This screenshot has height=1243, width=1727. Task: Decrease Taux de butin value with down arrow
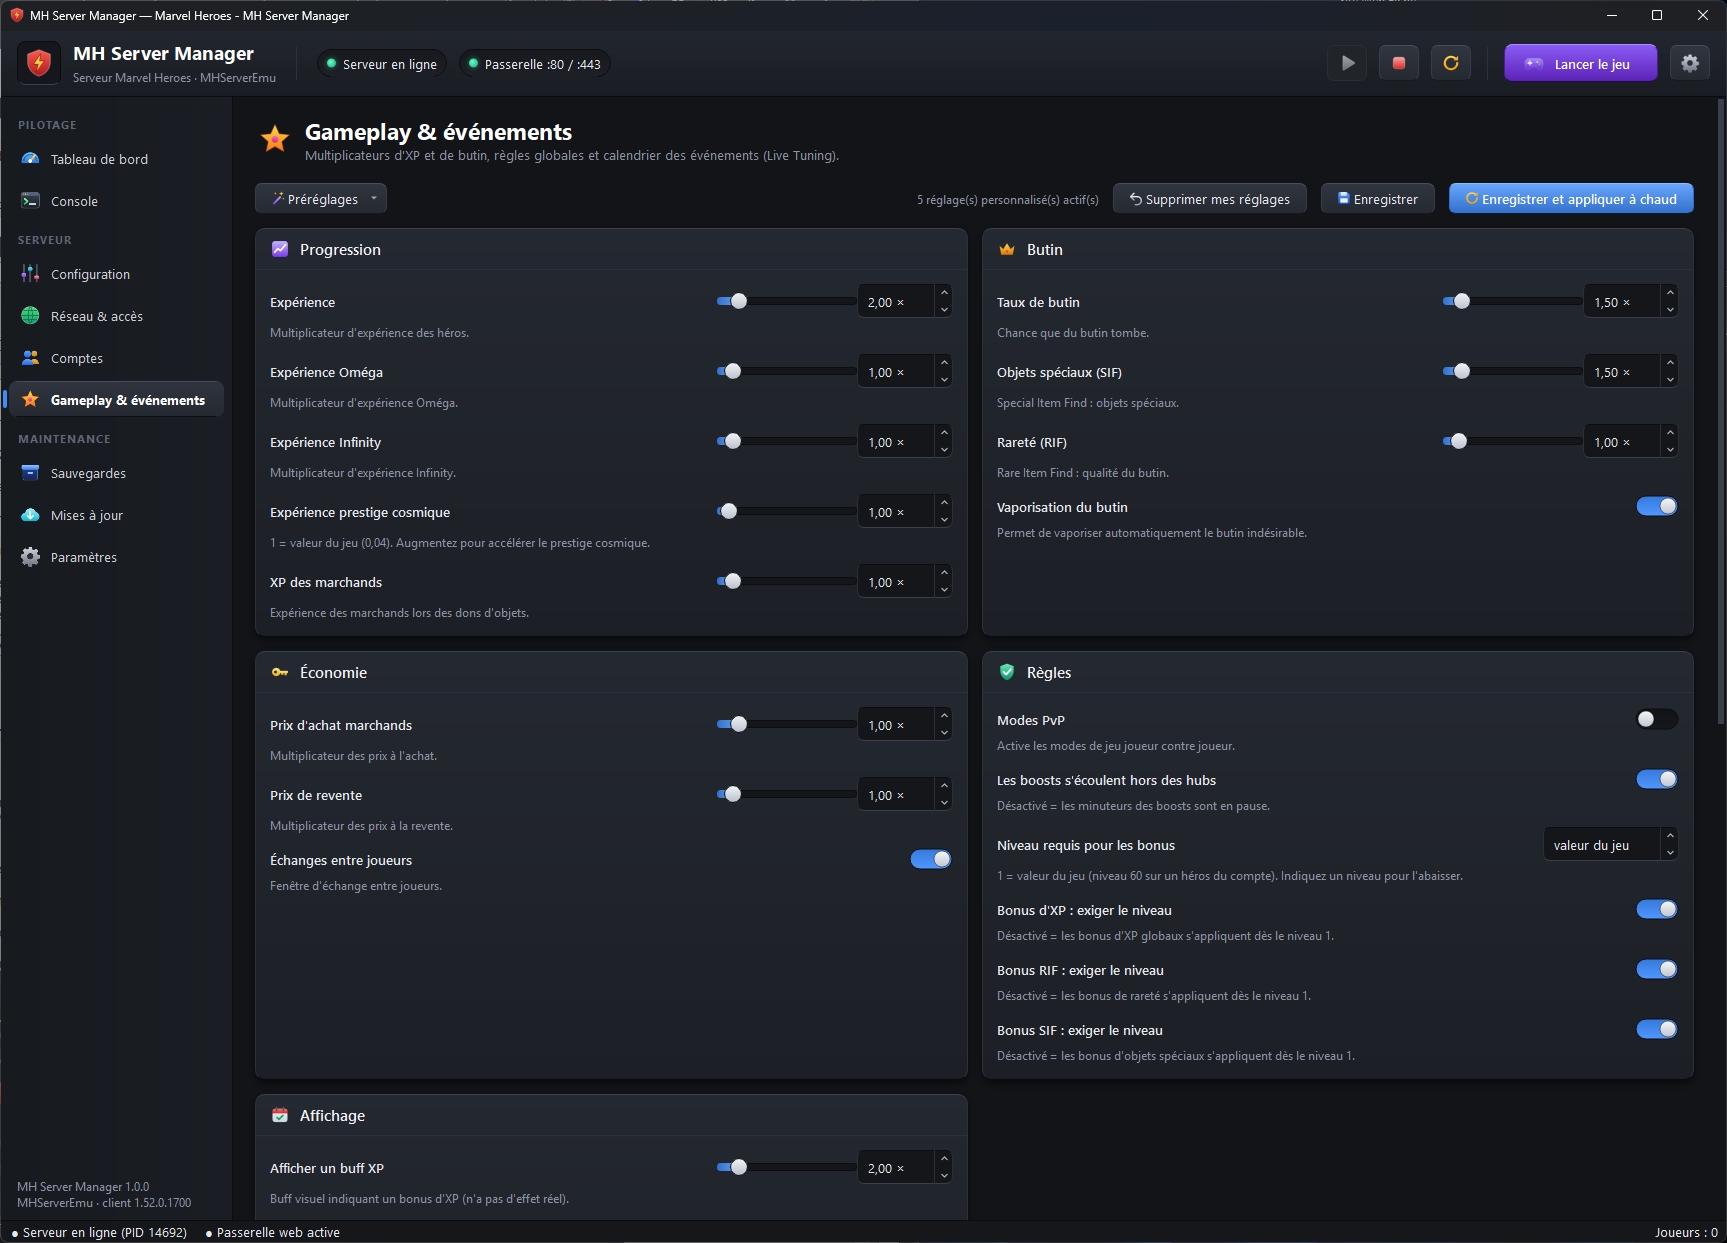click(x=1670, y=310)
